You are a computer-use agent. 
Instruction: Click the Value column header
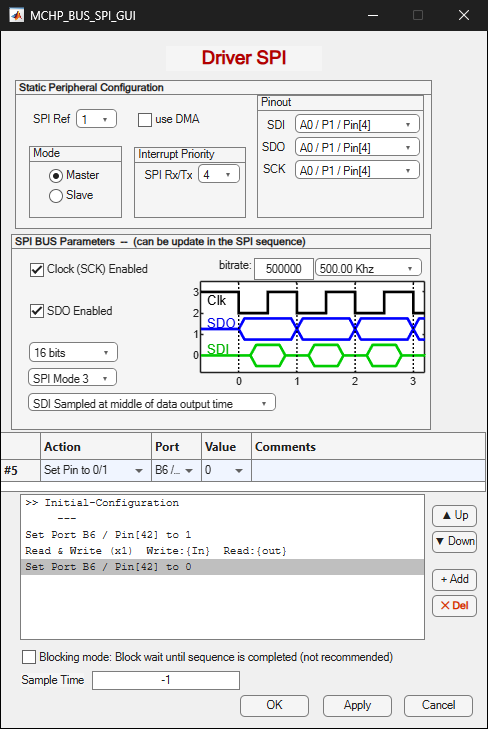[226, 447]
